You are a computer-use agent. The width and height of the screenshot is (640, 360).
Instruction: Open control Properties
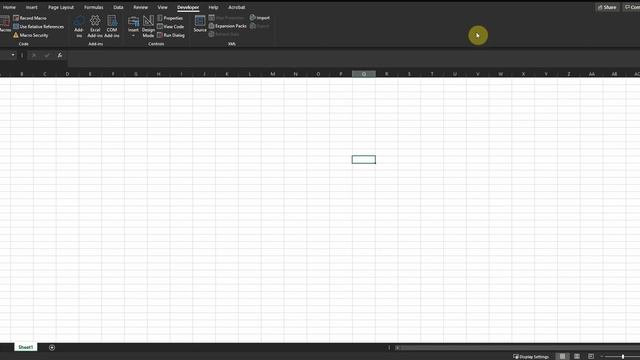(x=170, y=18)
